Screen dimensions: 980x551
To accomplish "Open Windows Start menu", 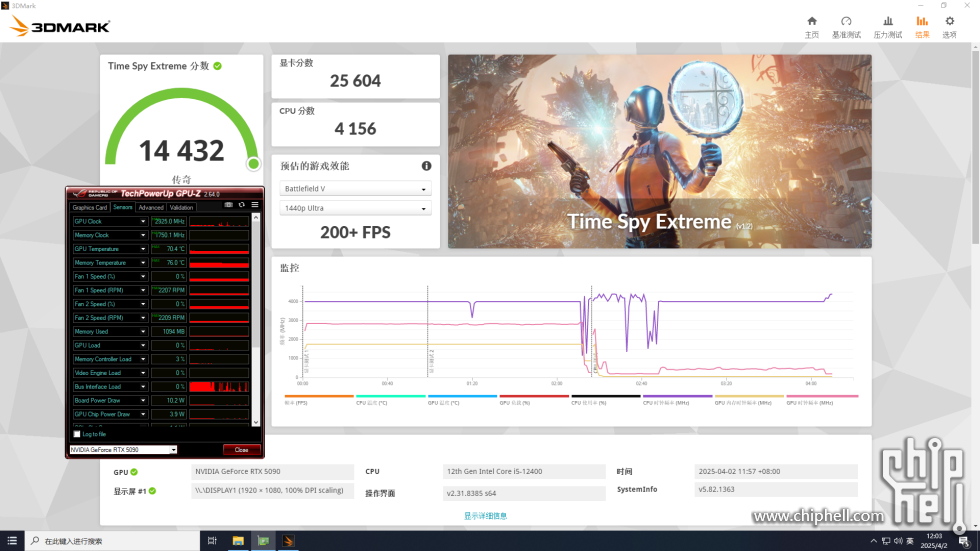I will (12, 541).
